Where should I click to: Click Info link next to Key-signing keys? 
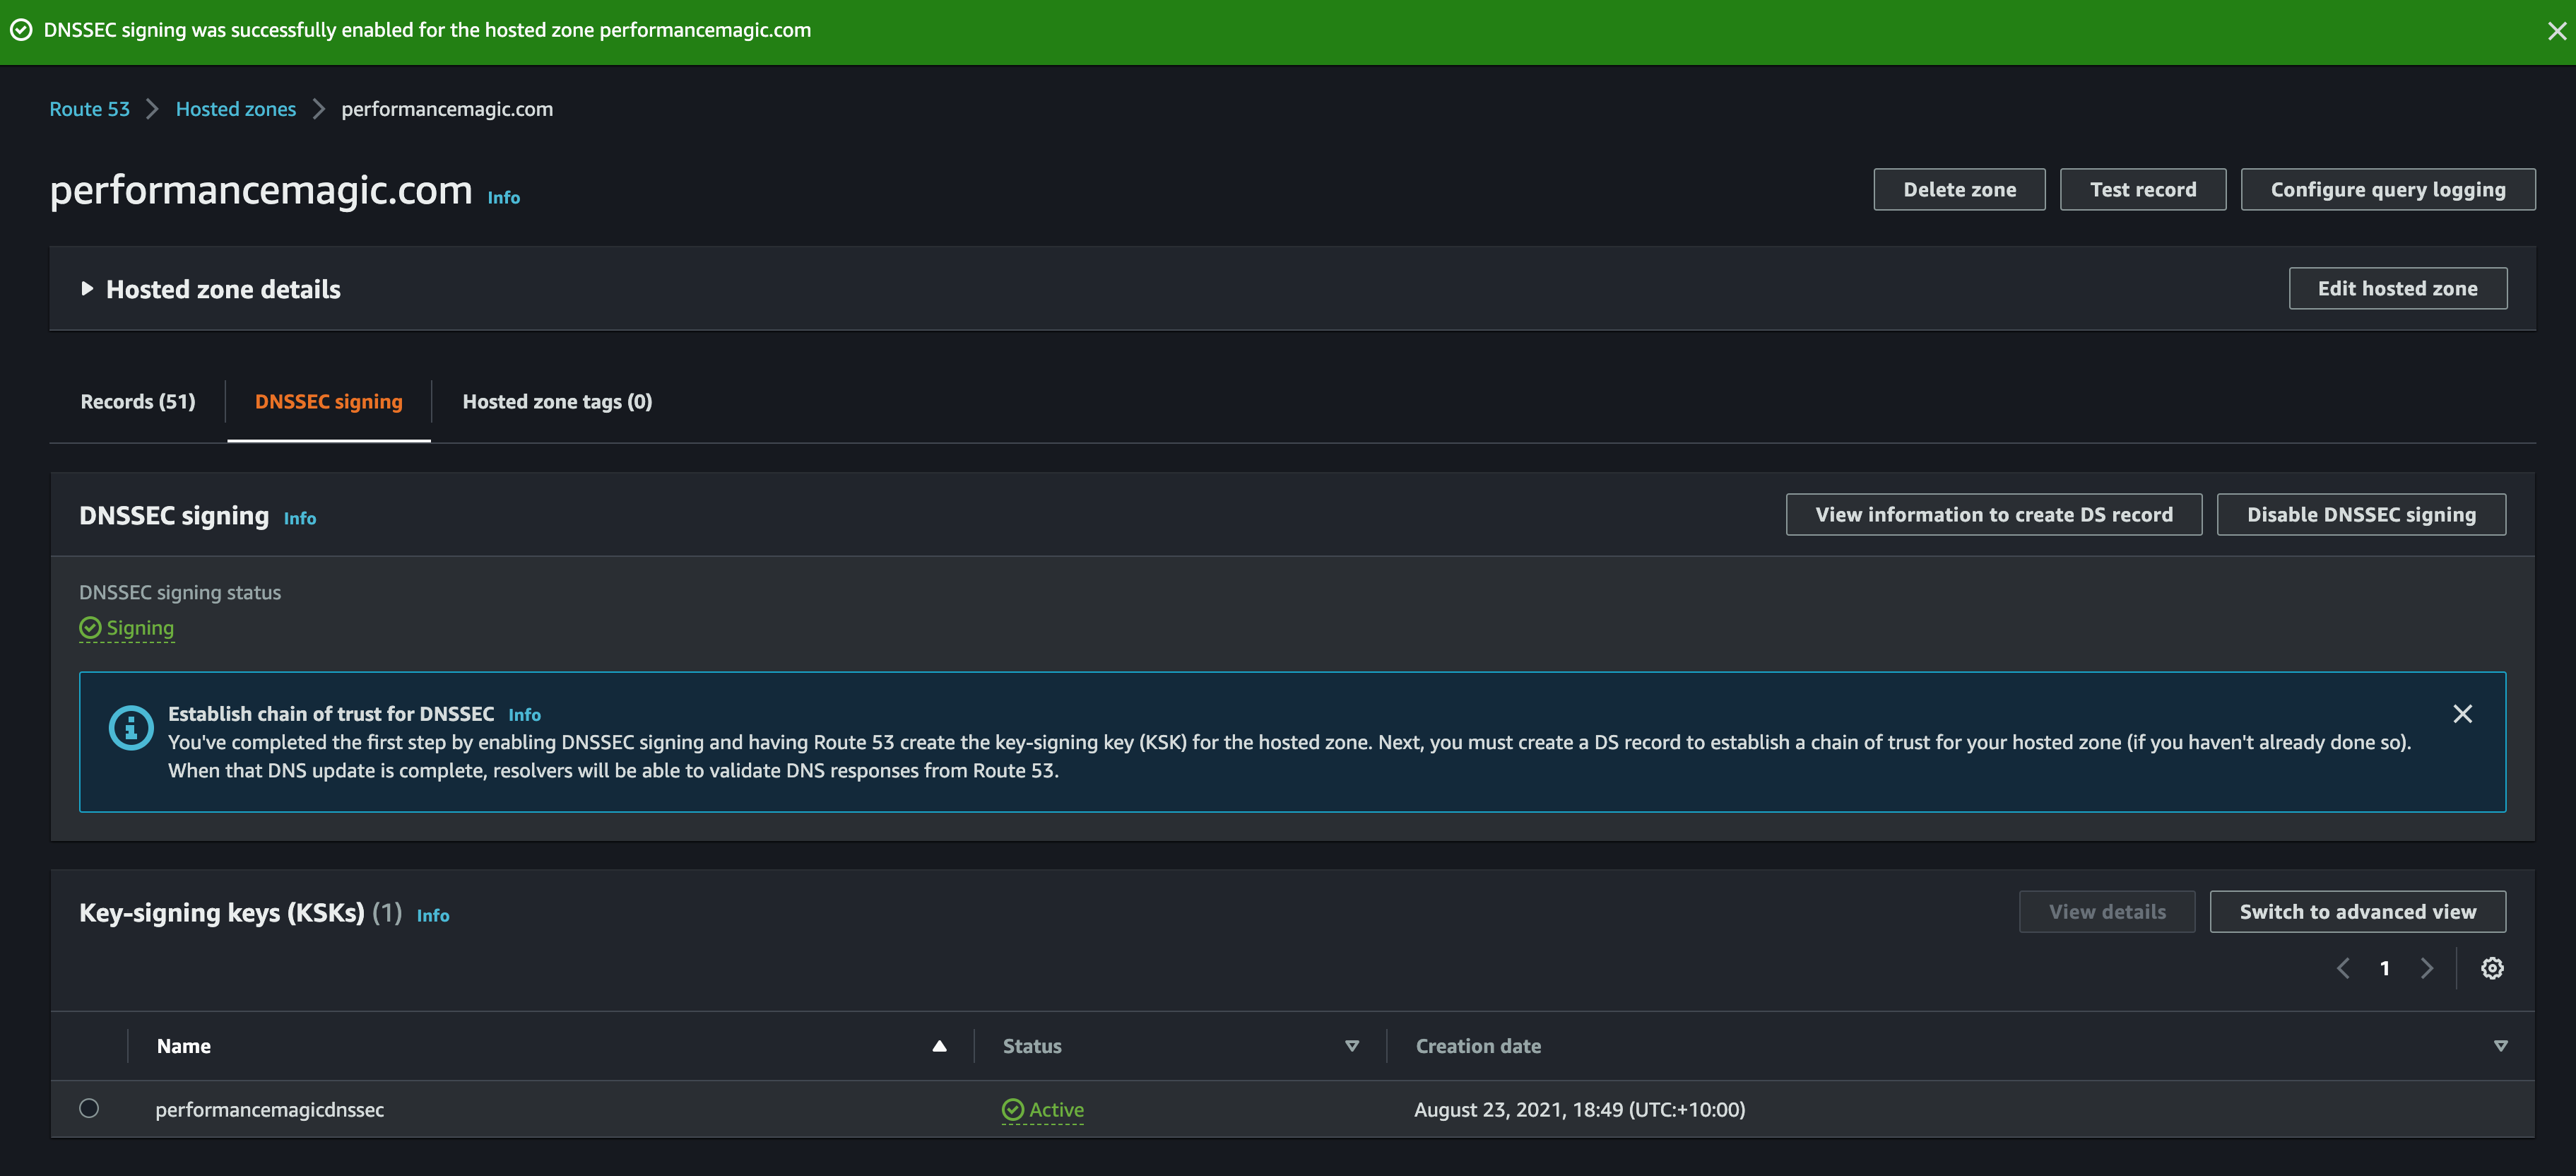coord(433,916)
